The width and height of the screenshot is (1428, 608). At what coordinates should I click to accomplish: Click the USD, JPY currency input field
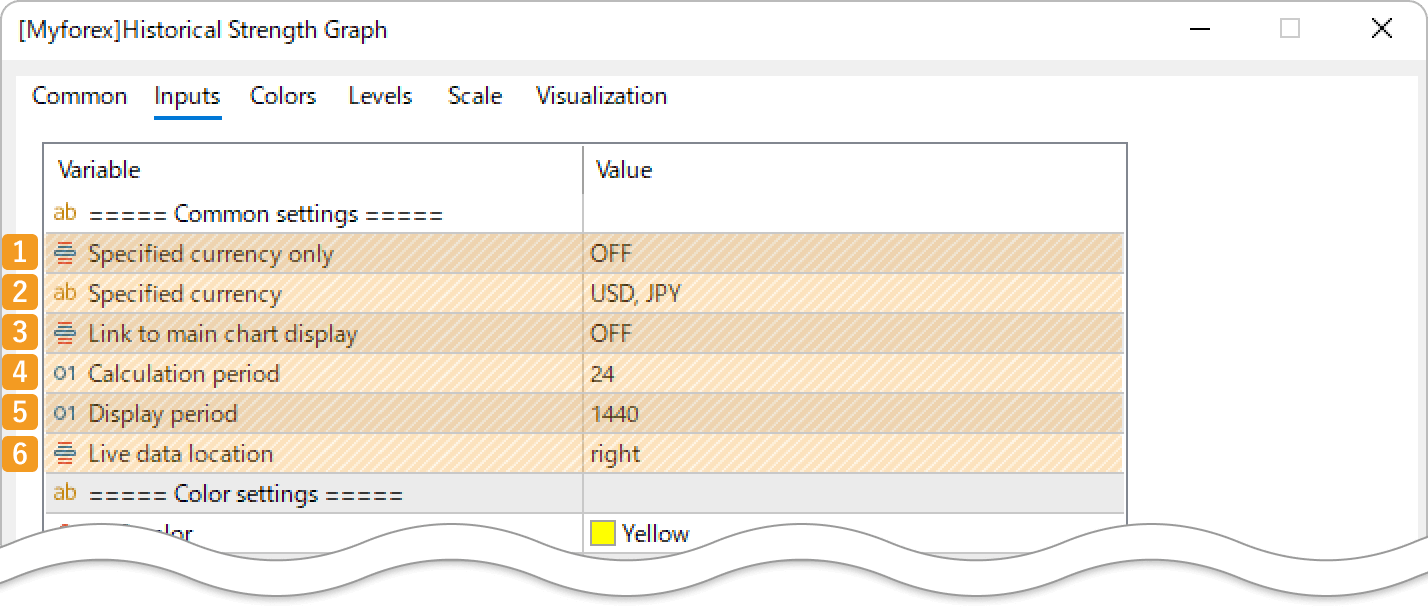pos(700,293)
